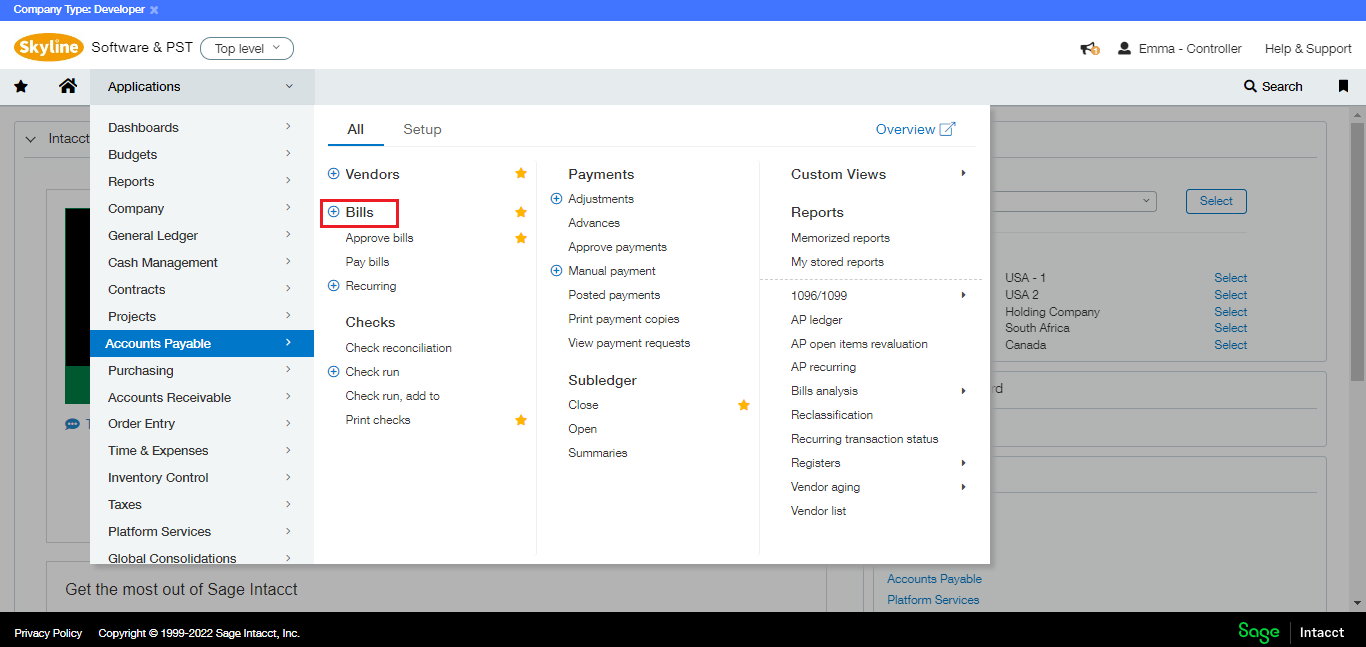
Task: Add new Recurring via plus icon
Action: [x=334, y=286]
